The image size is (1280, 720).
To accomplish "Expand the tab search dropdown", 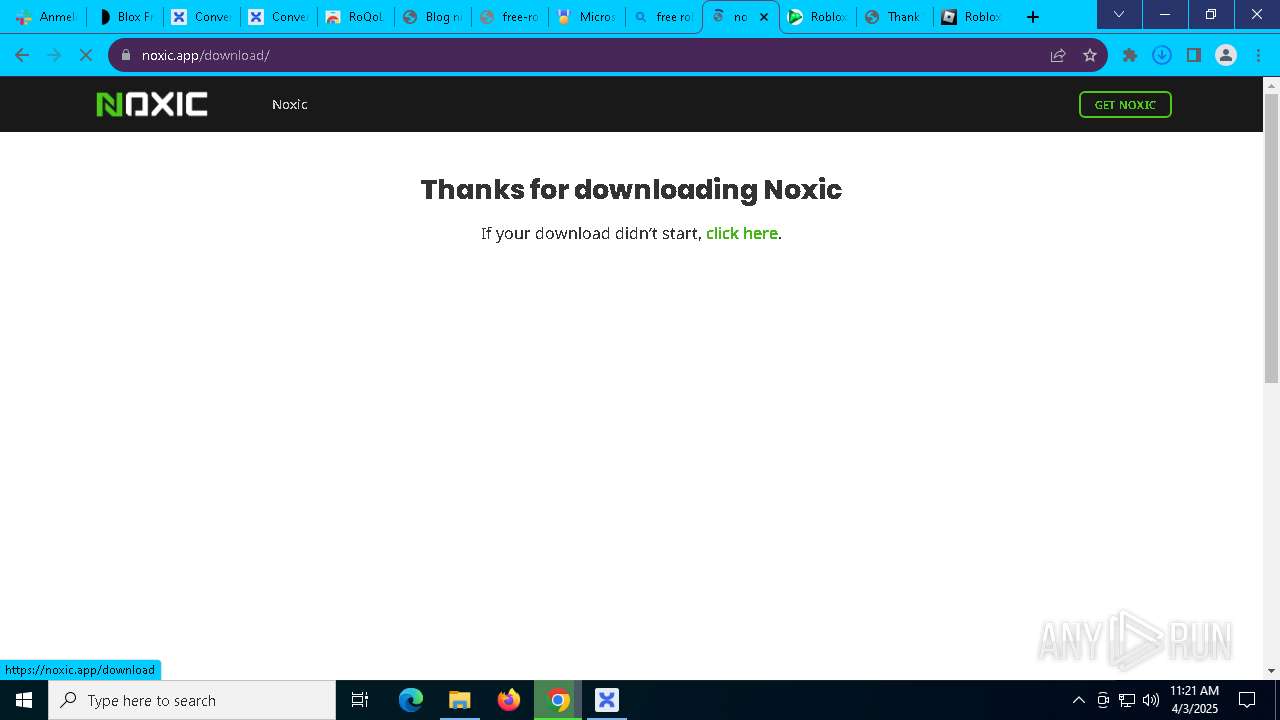I will click(x=1119, y=15).
